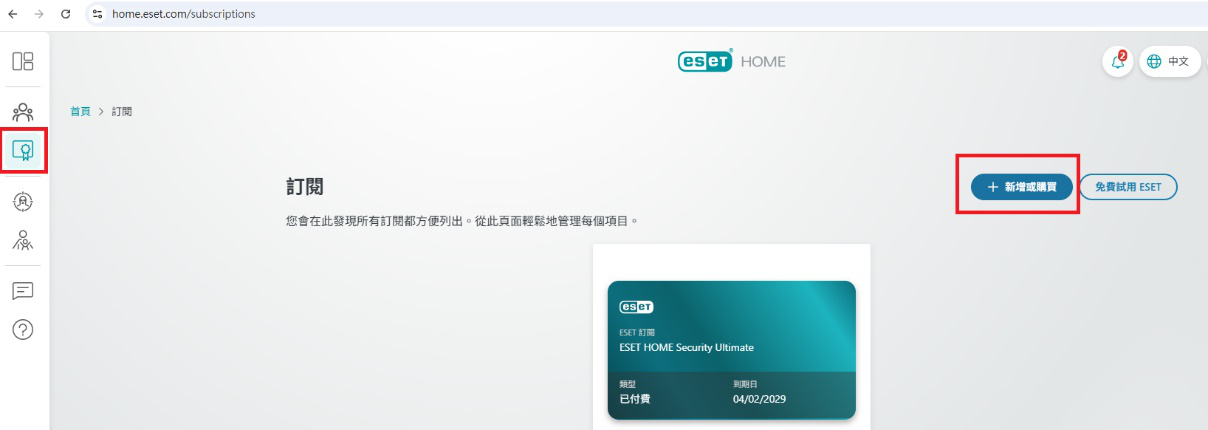Viewport: 1208px width, 430px height.
Task: Click the ESET HOME logo
Action: coord(732,61)
